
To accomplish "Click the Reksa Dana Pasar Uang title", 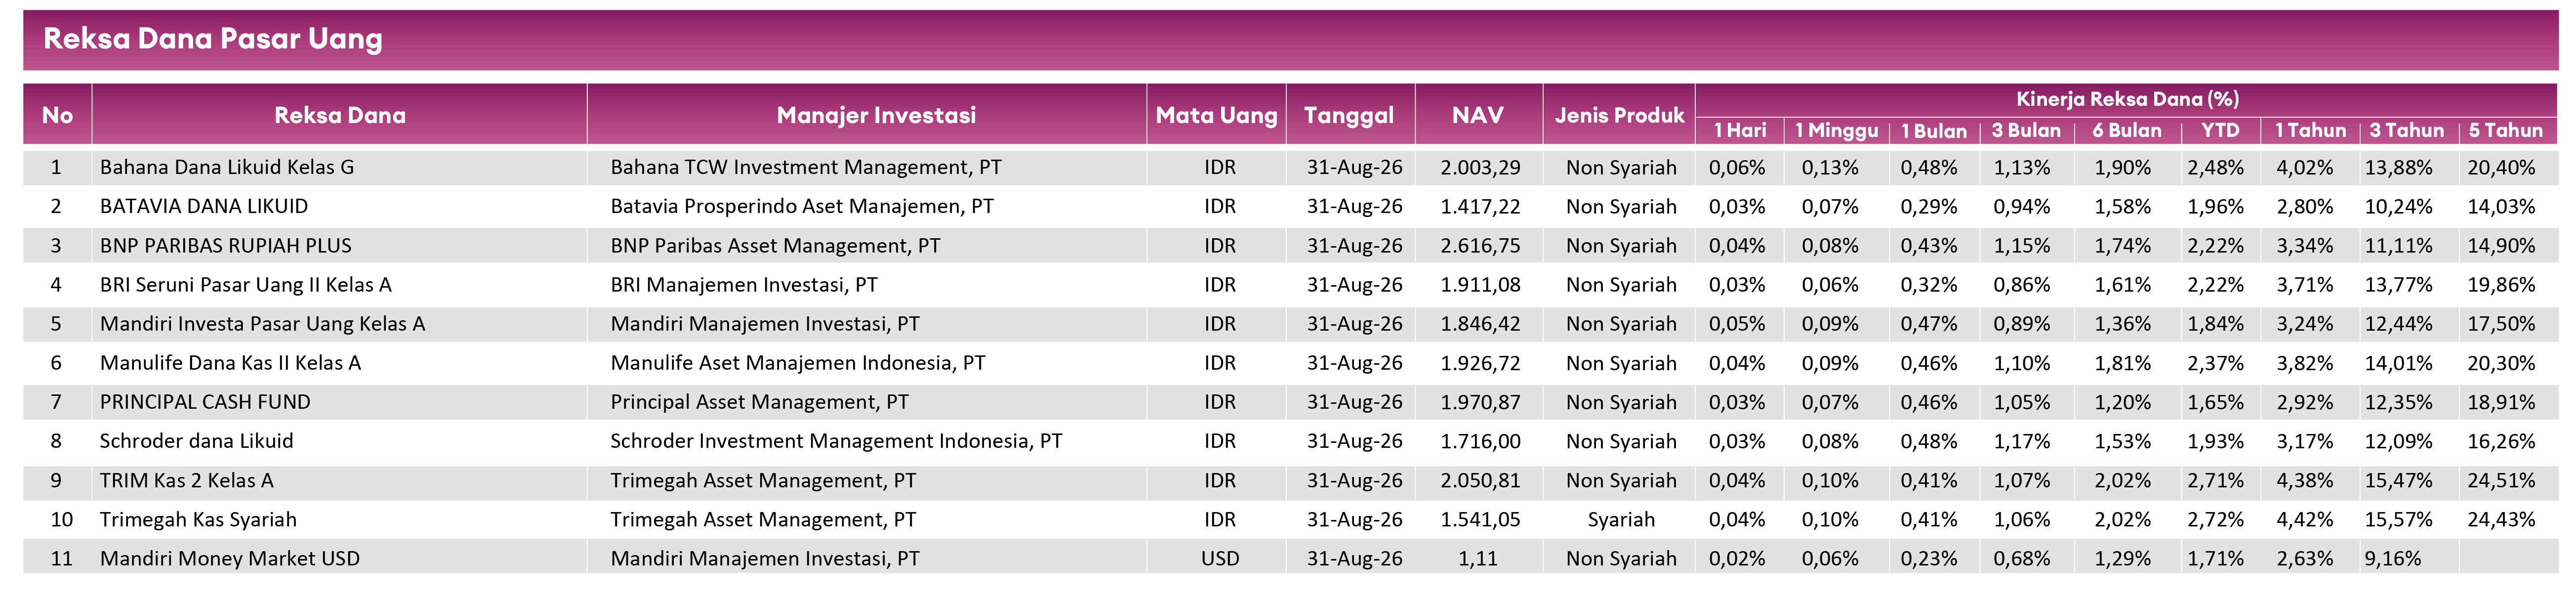I will [x=213, y=39].
